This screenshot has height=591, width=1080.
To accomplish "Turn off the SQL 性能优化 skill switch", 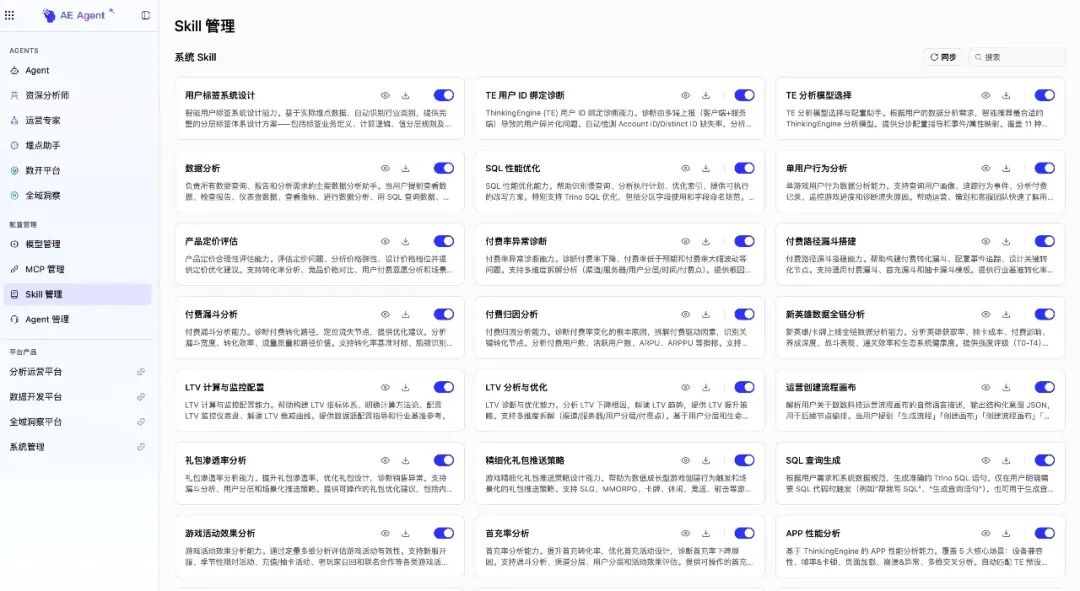I will pos(744,168).
